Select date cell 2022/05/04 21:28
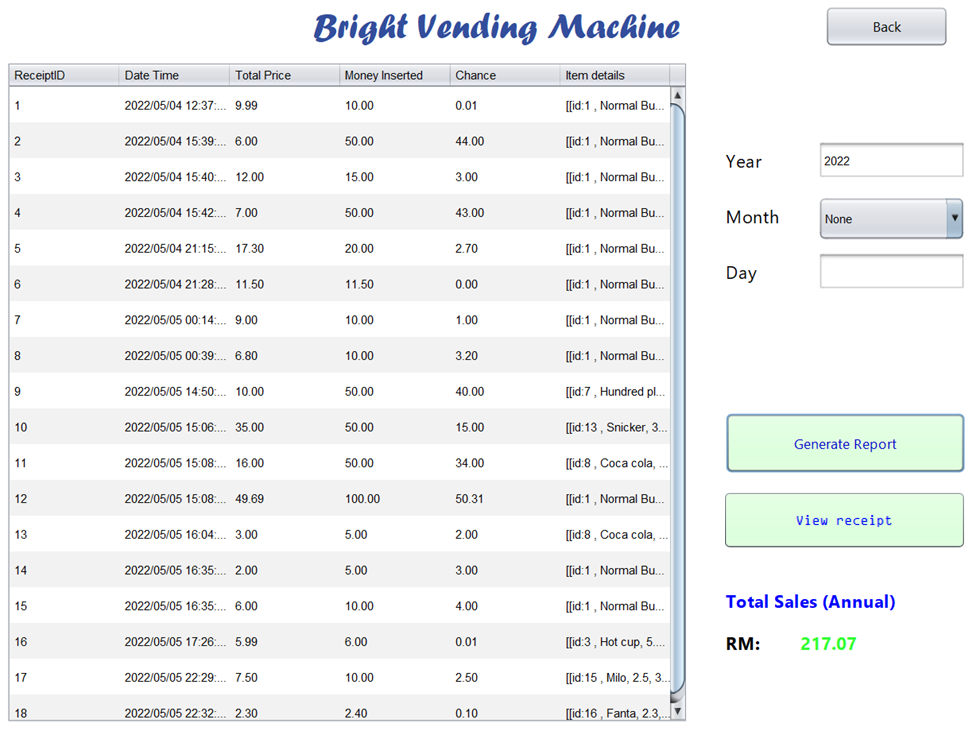The image size is (965, 731). coord(174,284)
